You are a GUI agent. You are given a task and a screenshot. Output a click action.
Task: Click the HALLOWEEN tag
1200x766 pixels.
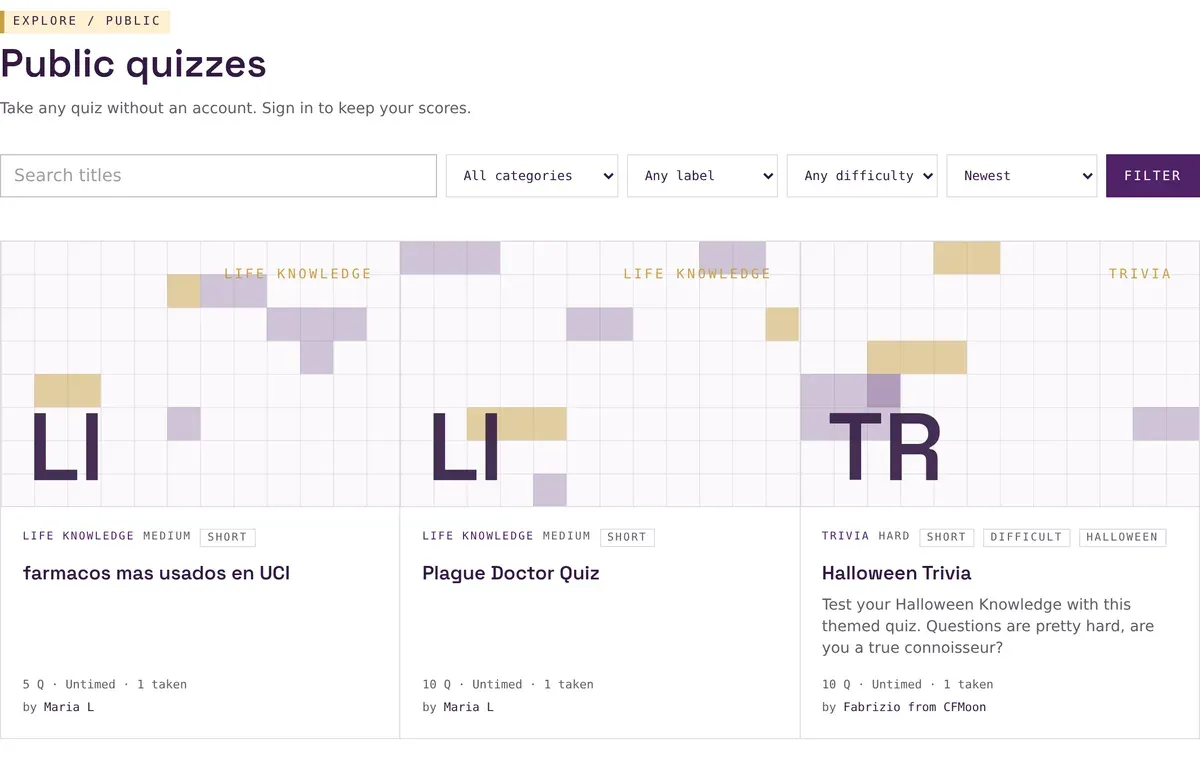pos(1122,537)
